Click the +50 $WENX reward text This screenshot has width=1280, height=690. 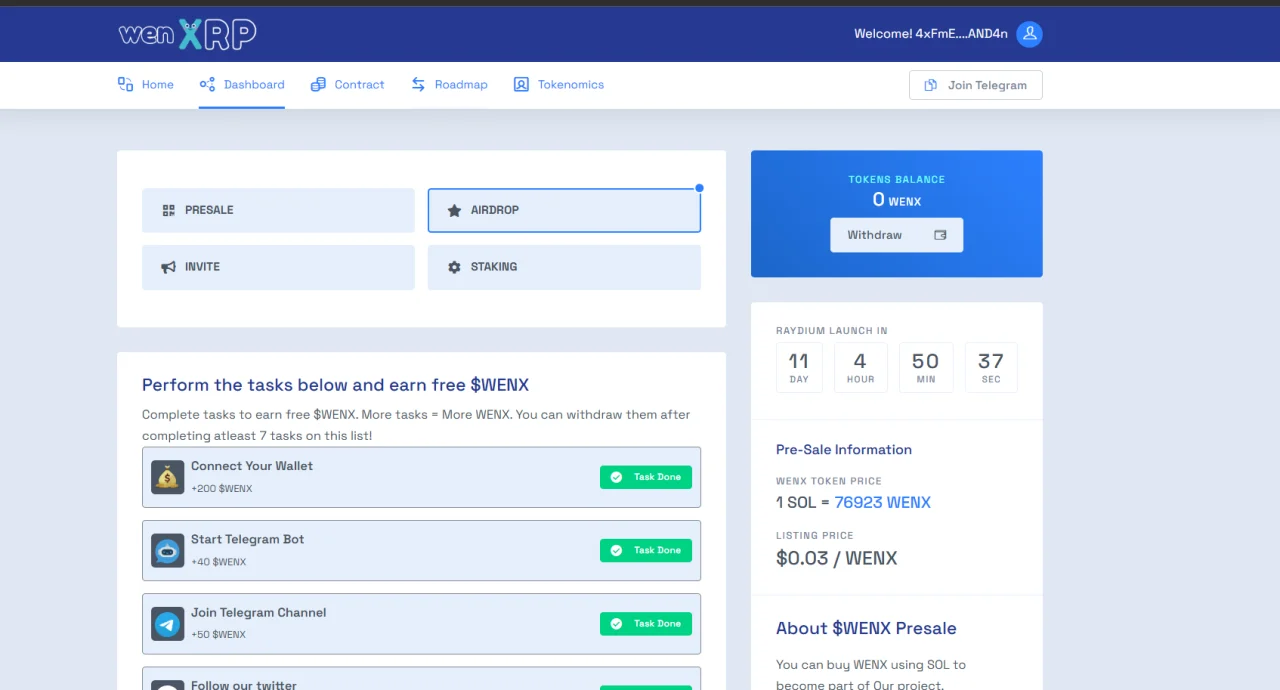click(219, 635)
